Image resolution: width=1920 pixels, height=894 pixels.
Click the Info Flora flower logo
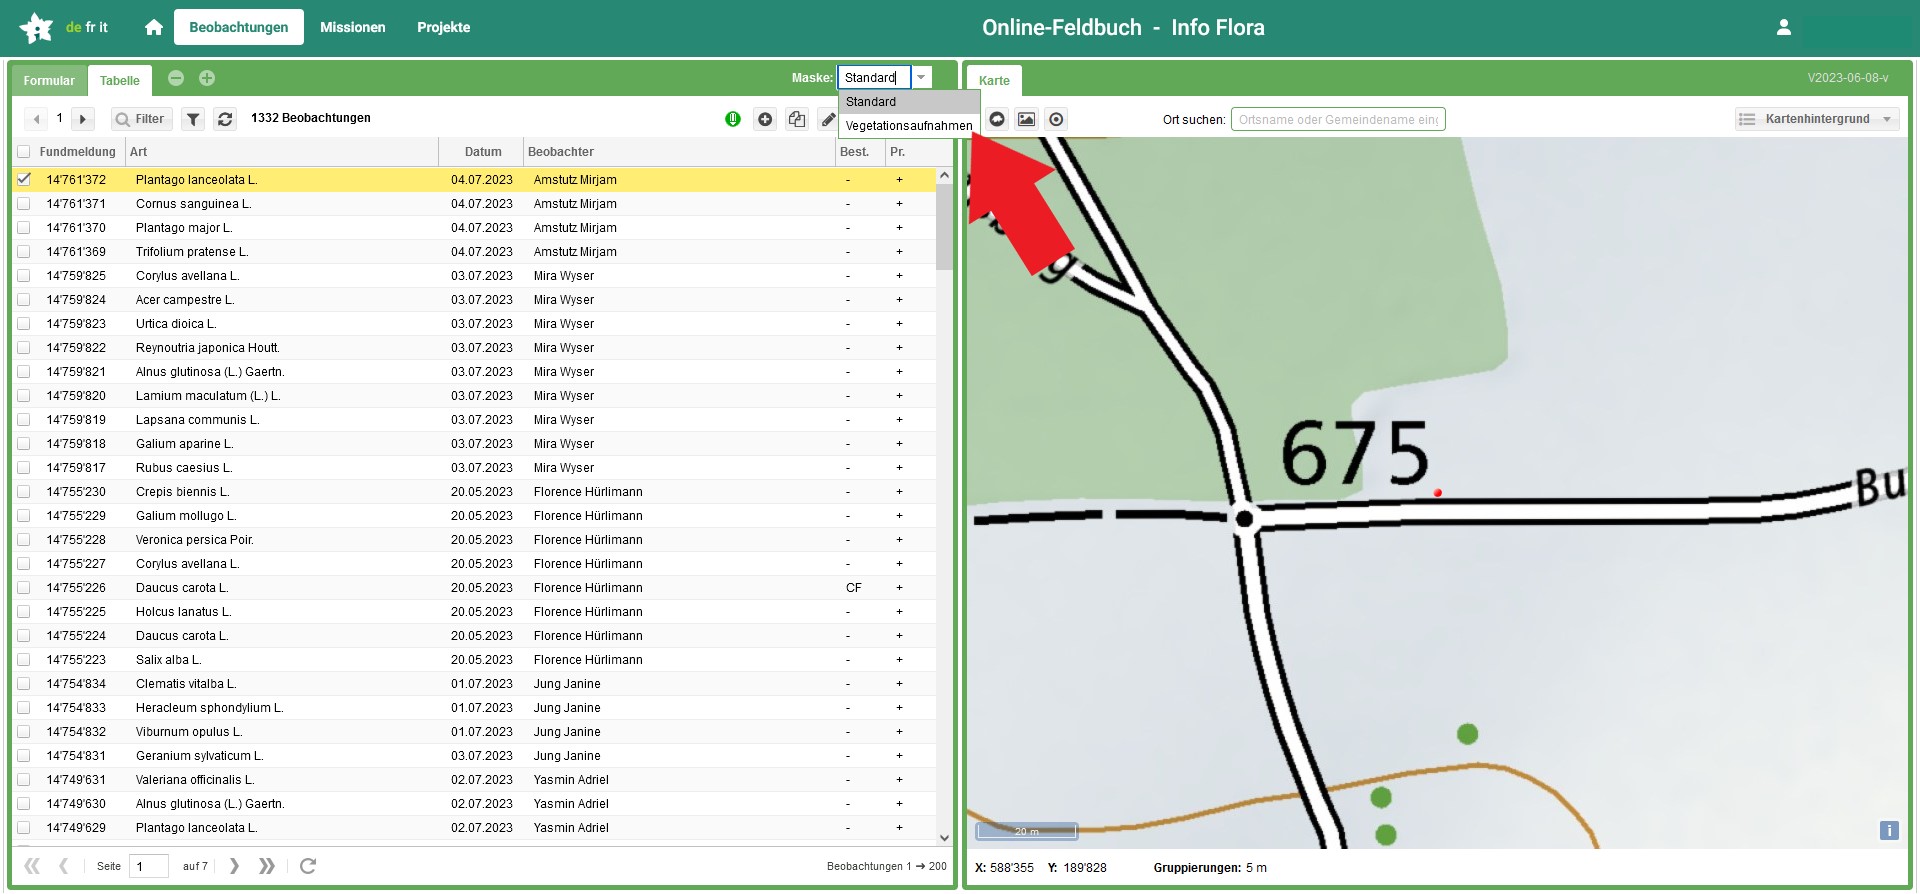[x=36, y=27]
